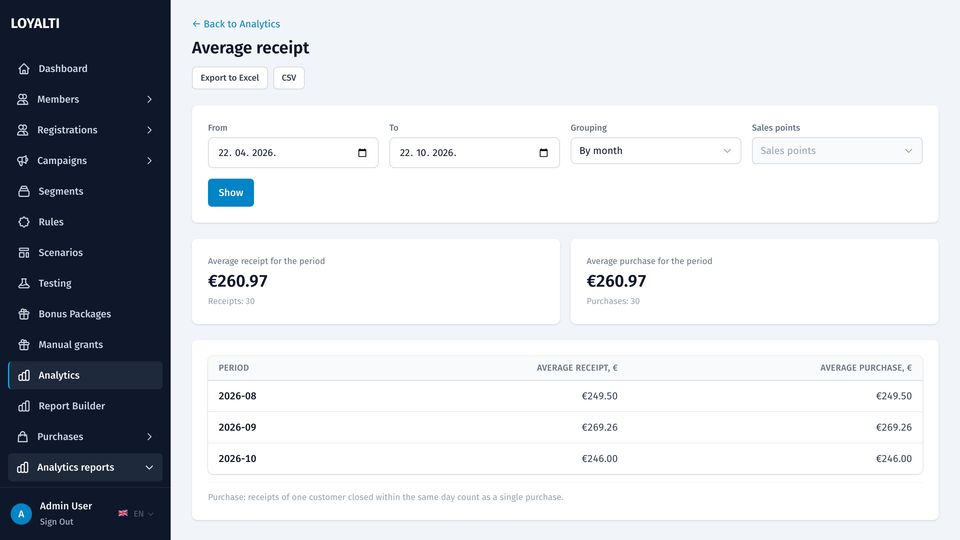Follow the Back to Analytics link
This screenshot has height=540, width=960.
coord(236,24)
